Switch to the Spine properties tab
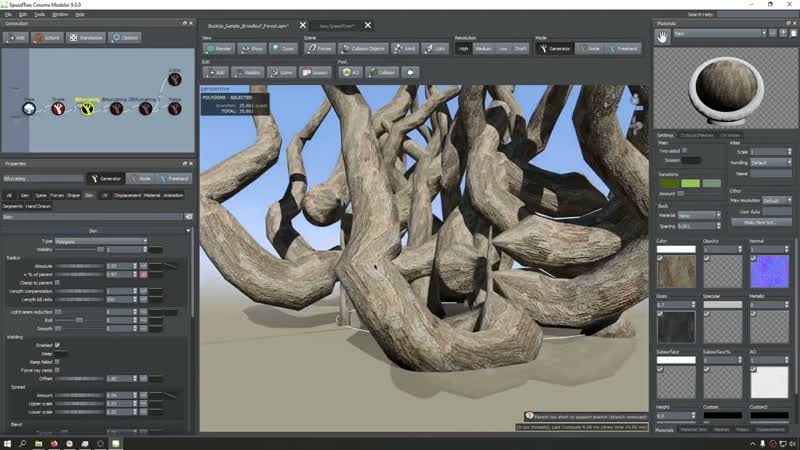 (41, 195)
